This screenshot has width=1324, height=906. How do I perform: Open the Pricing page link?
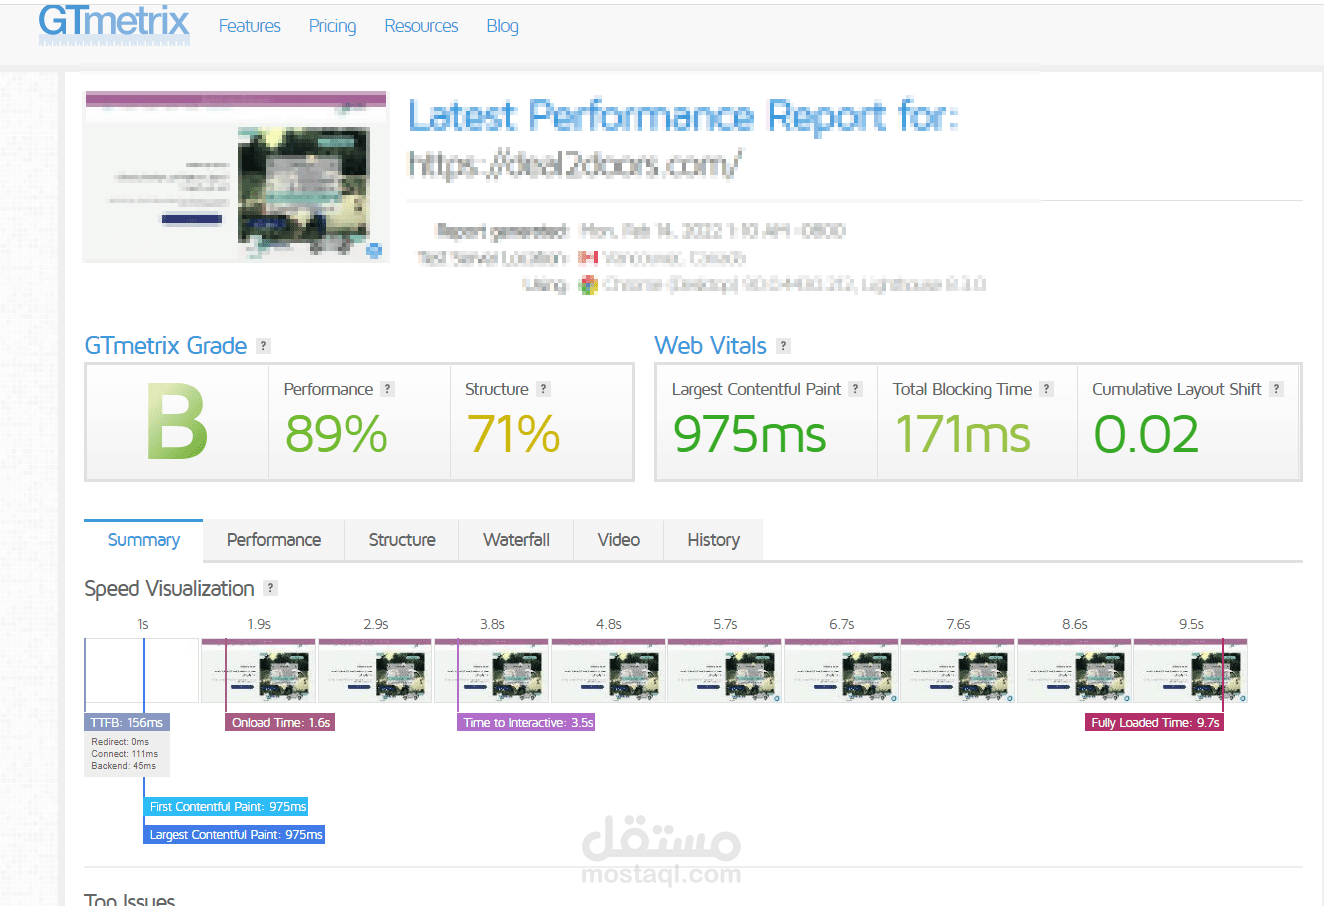(332, 26)
